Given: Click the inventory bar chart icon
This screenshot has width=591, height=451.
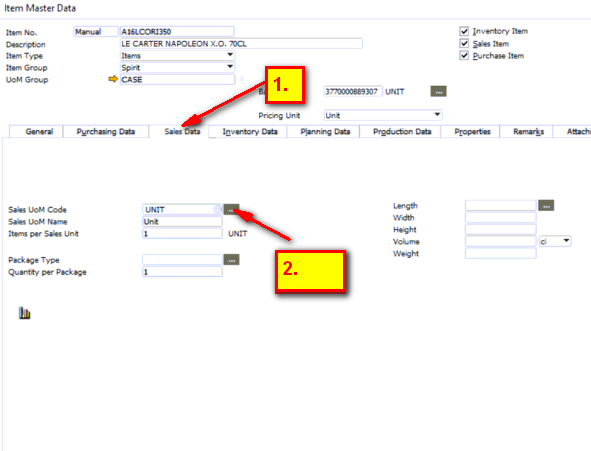Looking at the screenshot, I should tap(24, 313).
